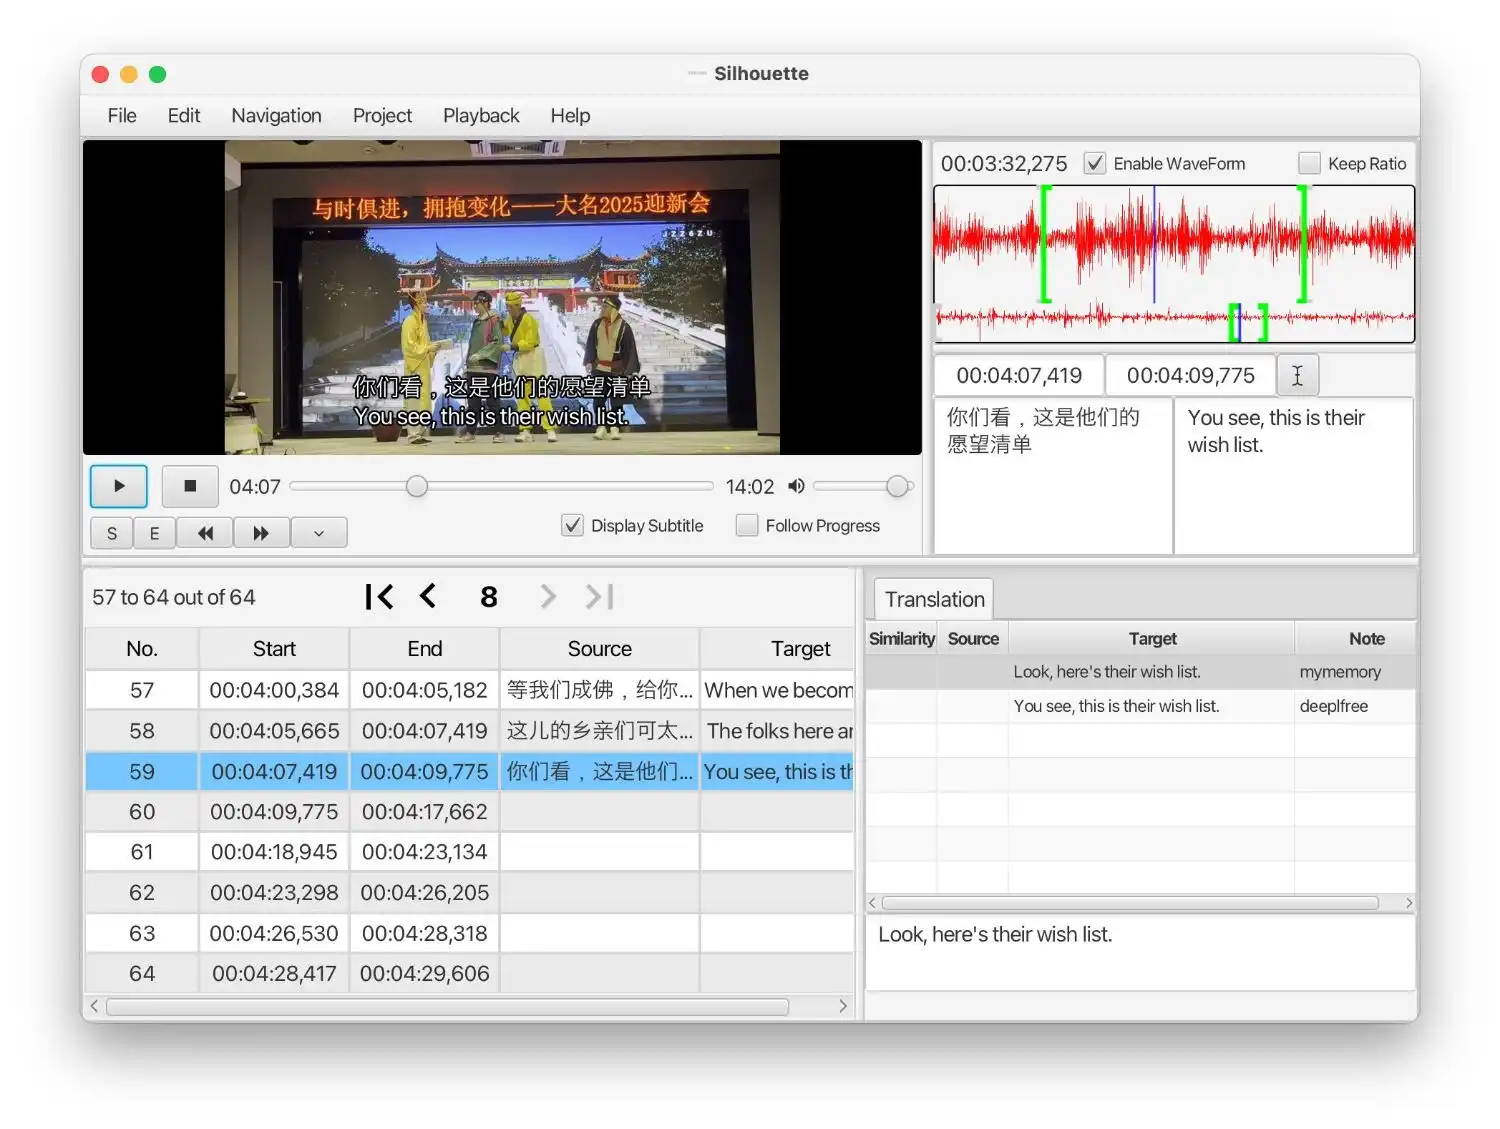Click the lower overview waveform strip

[x=1174, y=321]
